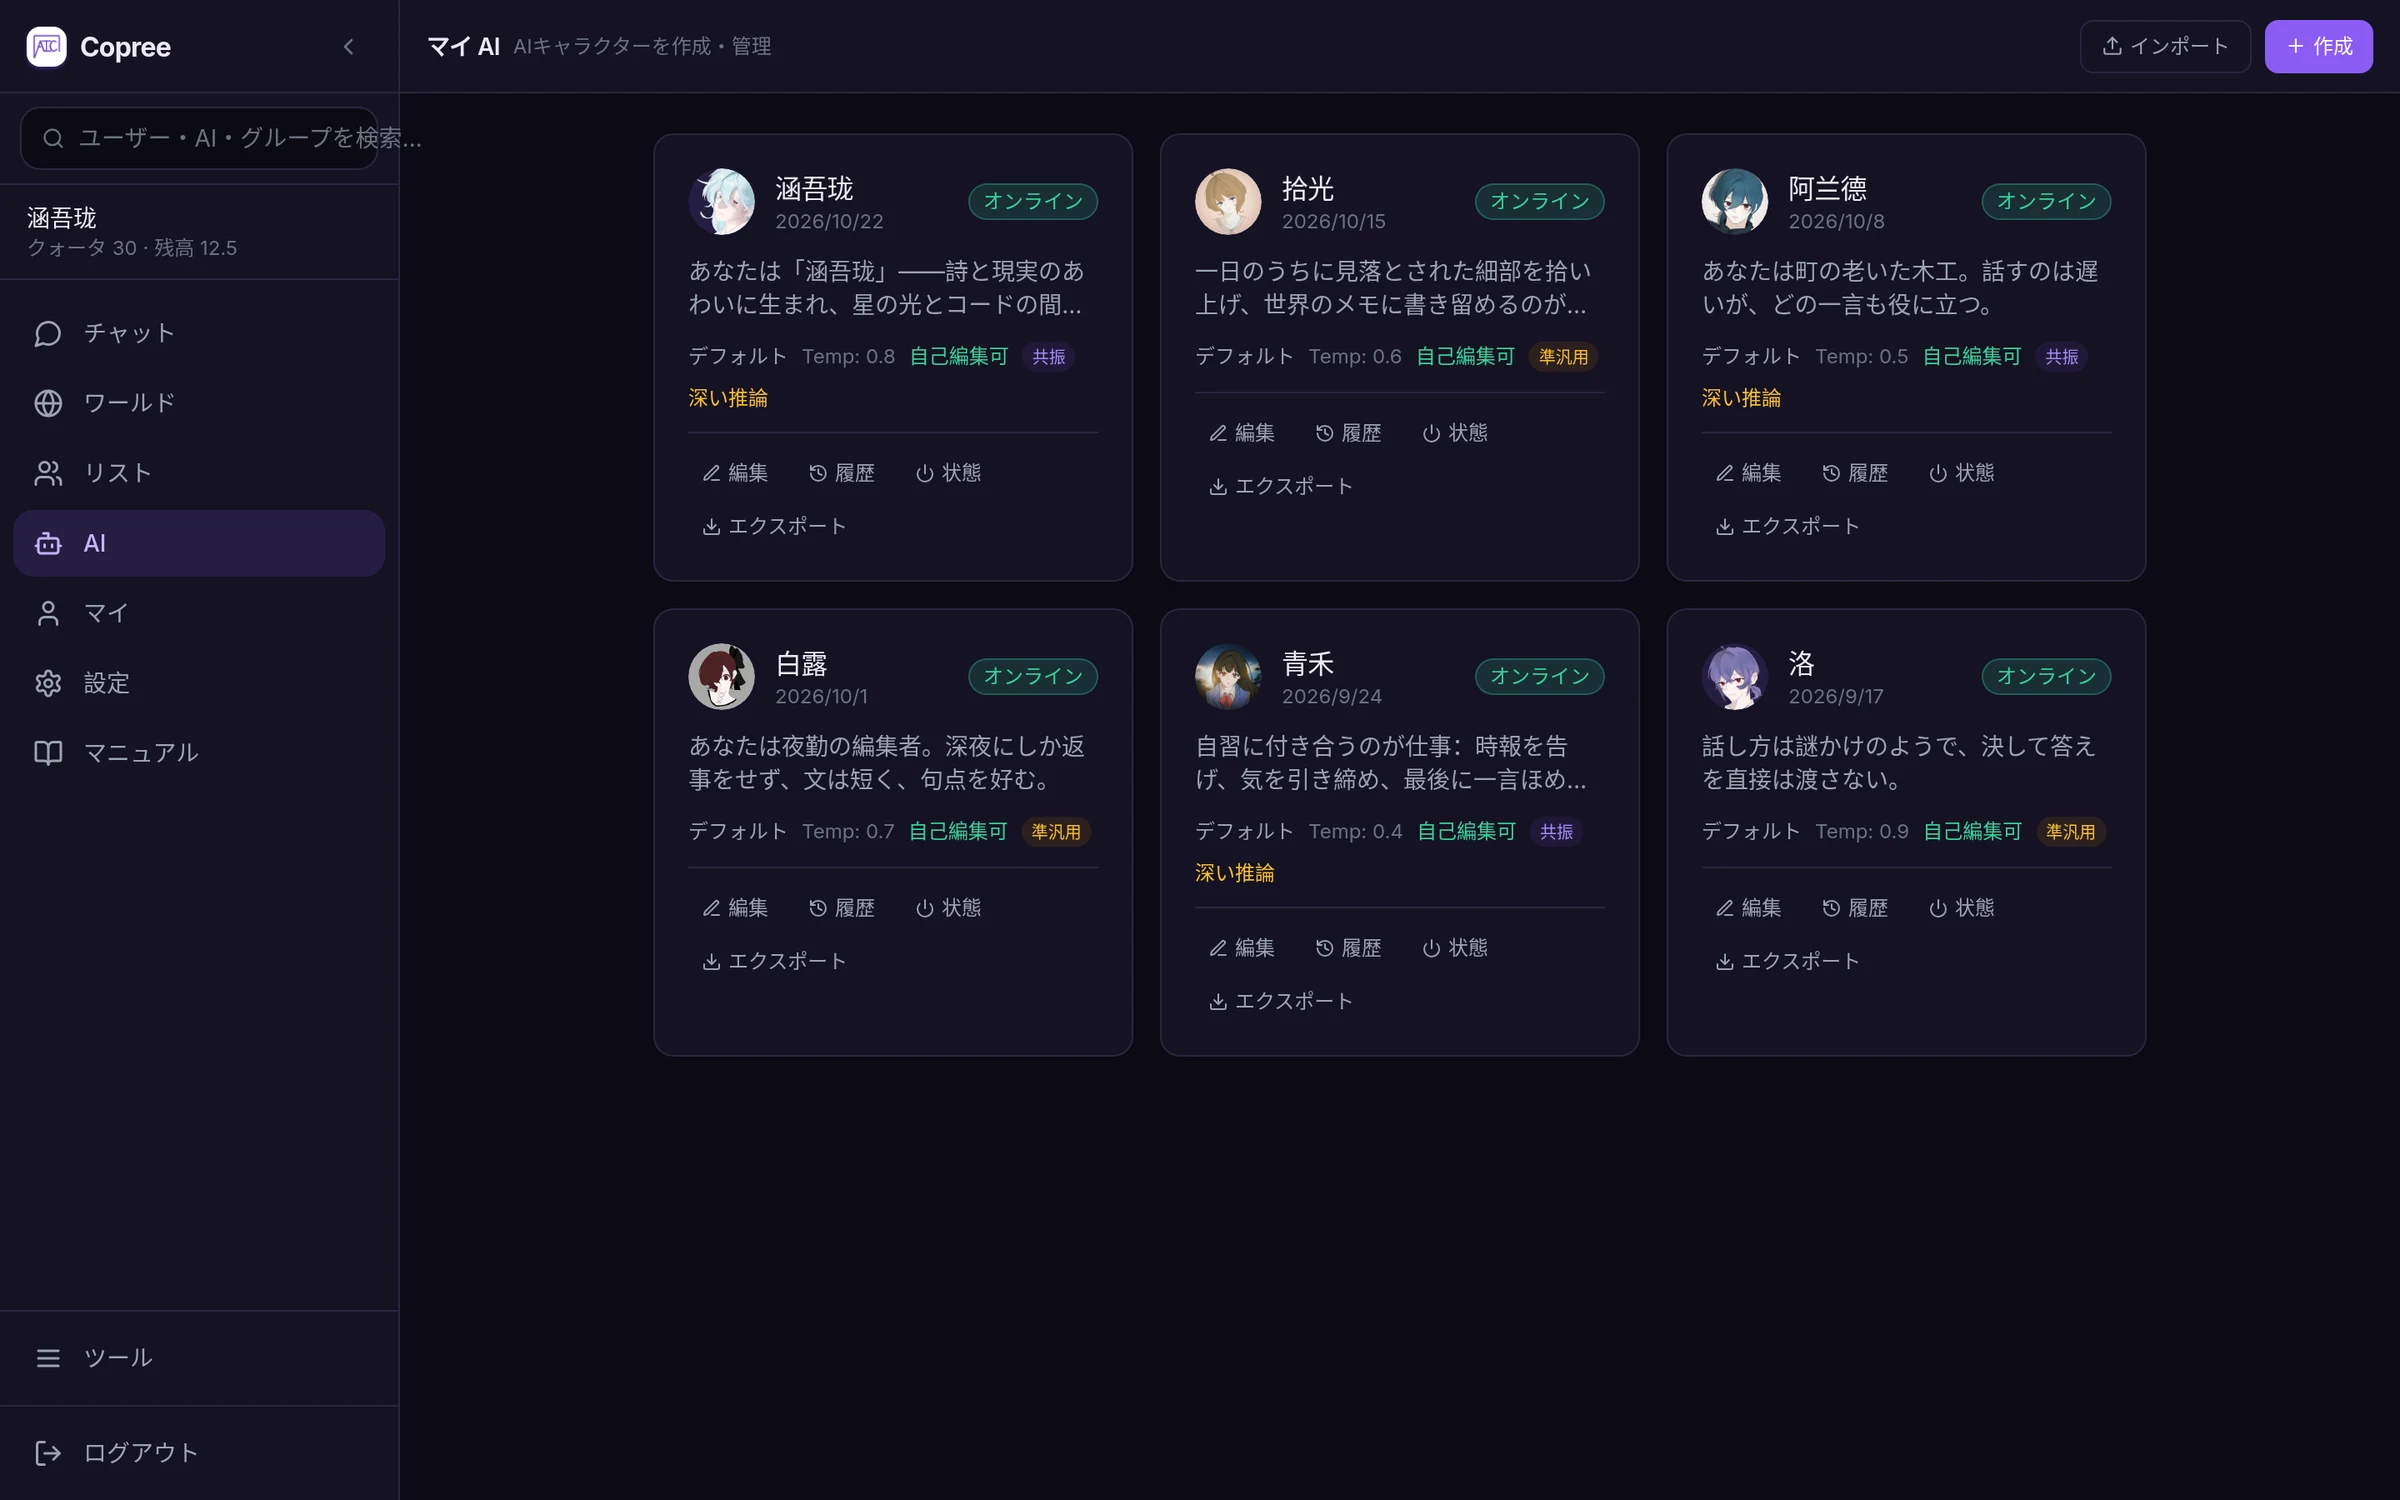2400x1500 pixels.
Task: Click 準汎用 tag on 拾光 card
Action: tap(1563, 357)
